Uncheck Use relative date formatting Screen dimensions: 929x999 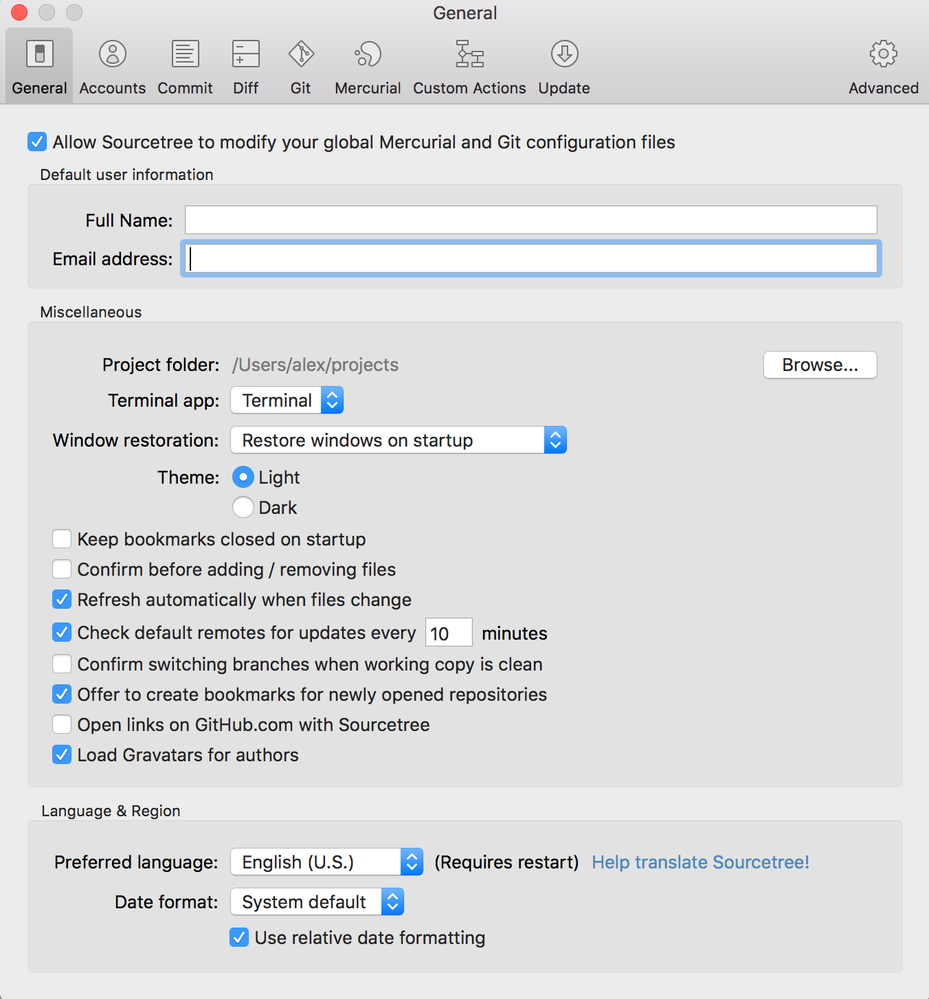coord(239,937)
